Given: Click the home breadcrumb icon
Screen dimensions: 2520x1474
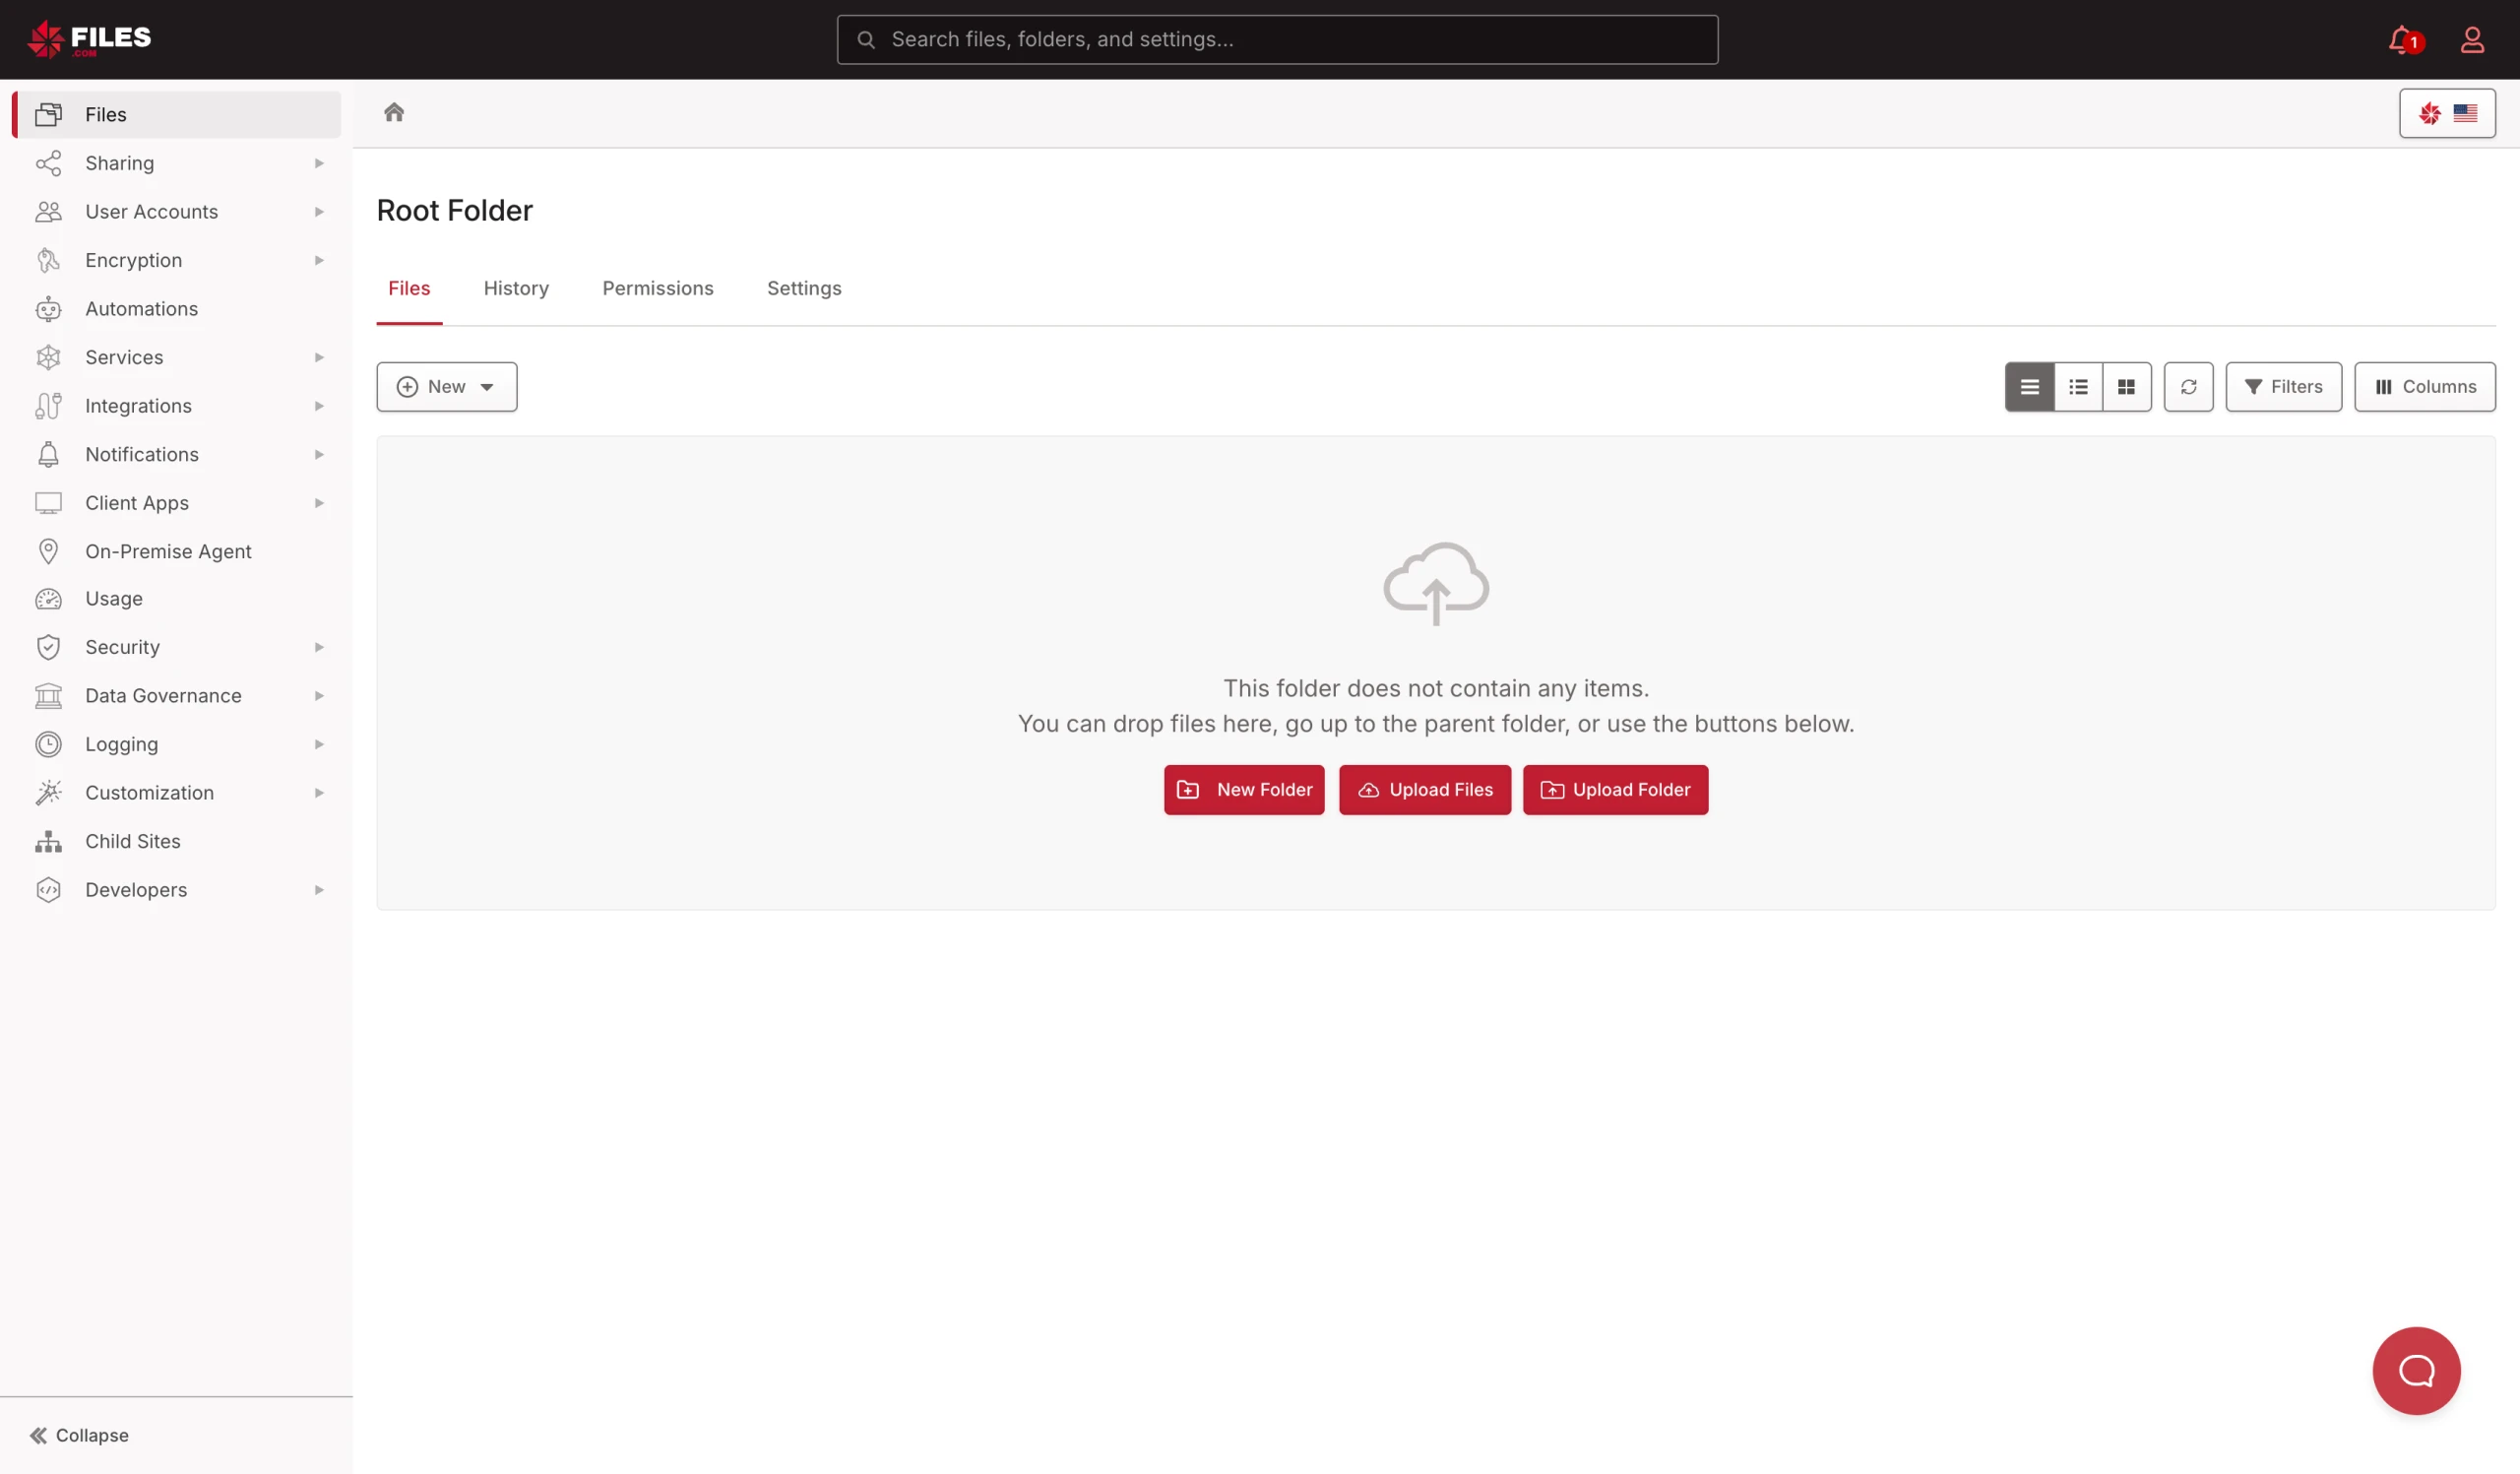Looking at the screenshot, I should coord(394,112).
